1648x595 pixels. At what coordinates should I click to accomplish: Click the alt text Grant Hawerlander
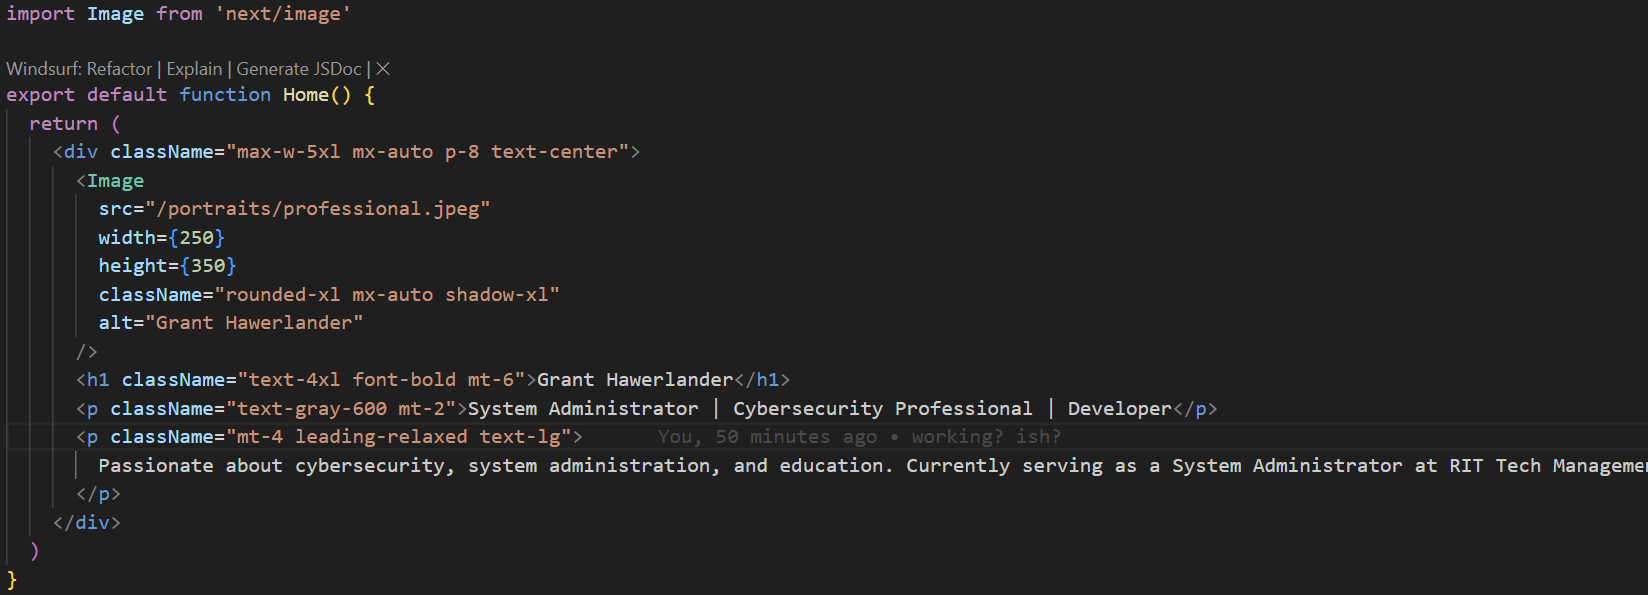pyautogui.click(x=254, y=323)
